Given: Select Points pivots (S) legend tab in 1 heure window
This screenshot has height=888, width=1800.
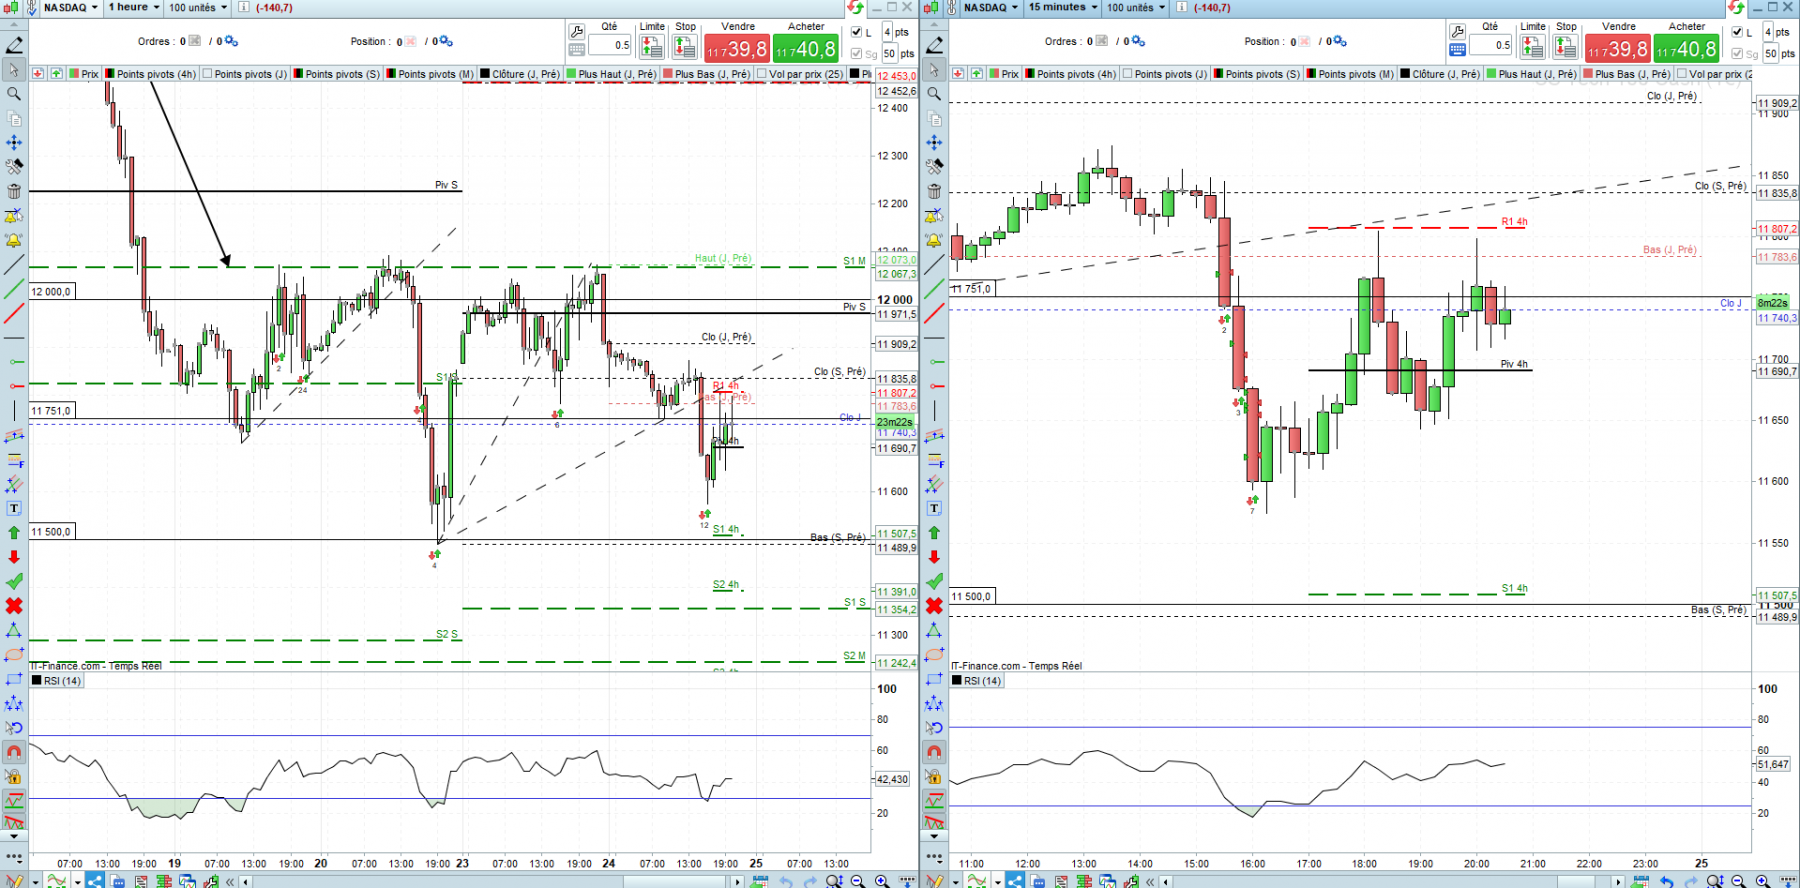Looking at the screenshot, I should [x=337, y=74].
